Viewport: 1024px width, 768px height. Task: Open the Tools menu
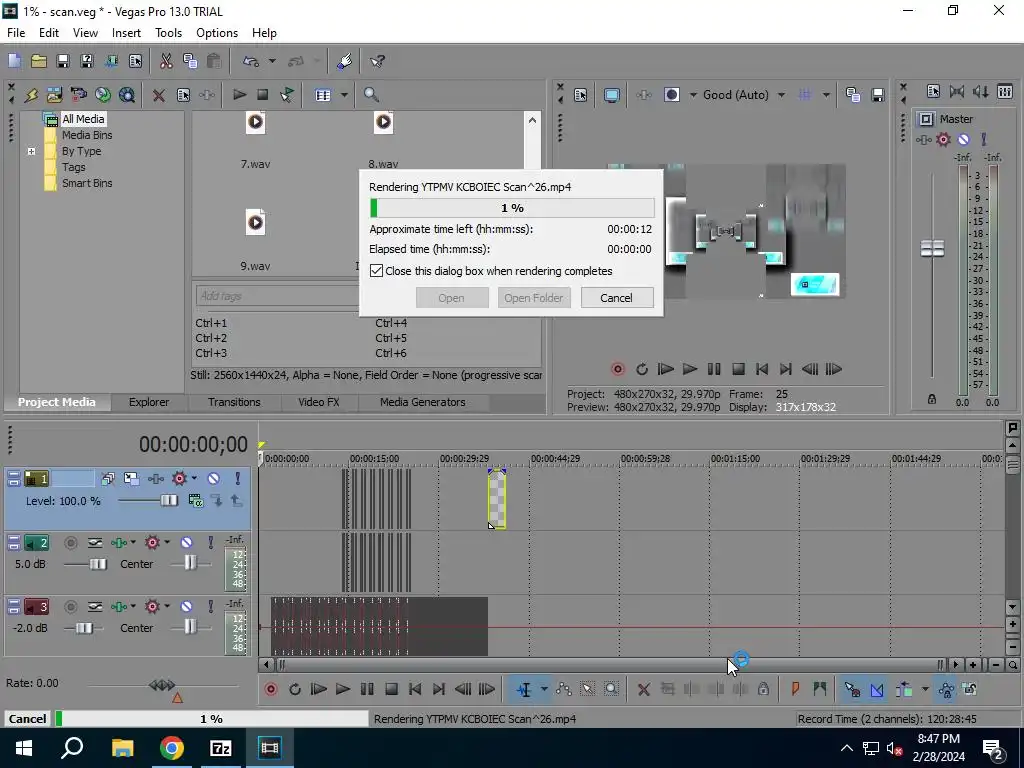(168, 33)
